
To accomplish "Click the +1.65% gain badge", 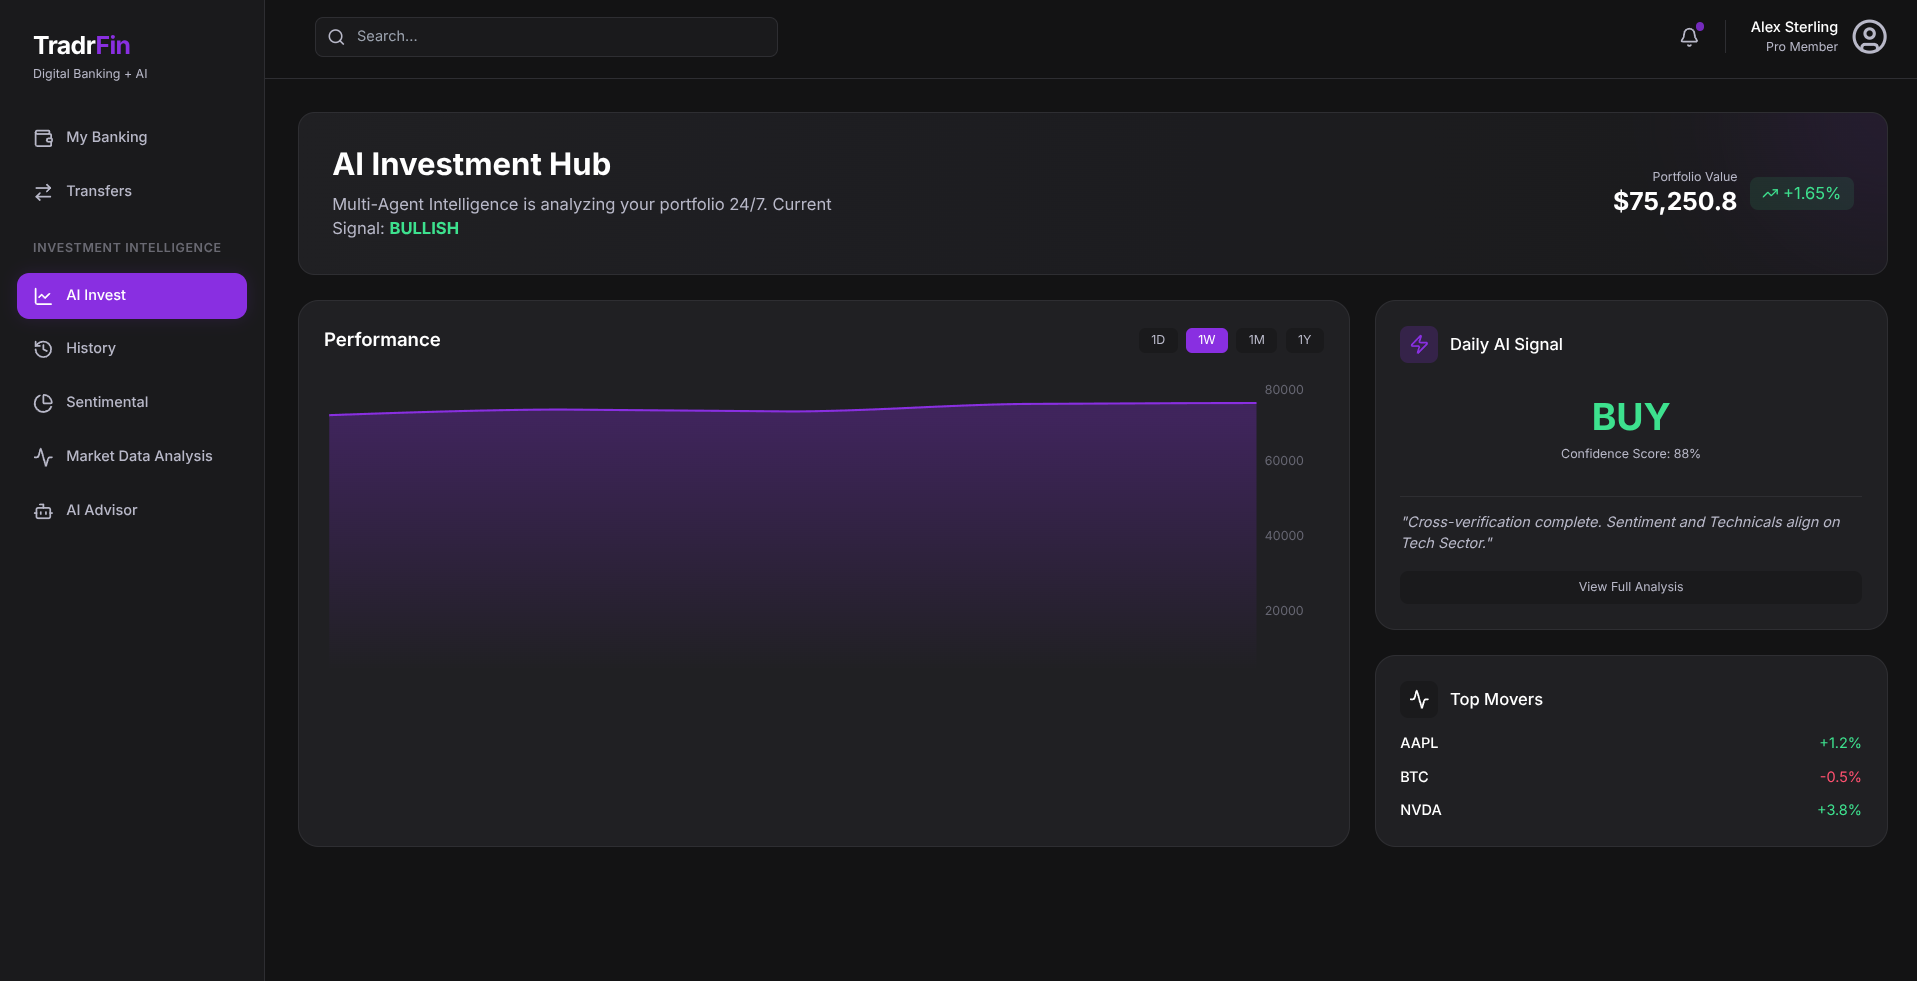I will coord(1802,194).
